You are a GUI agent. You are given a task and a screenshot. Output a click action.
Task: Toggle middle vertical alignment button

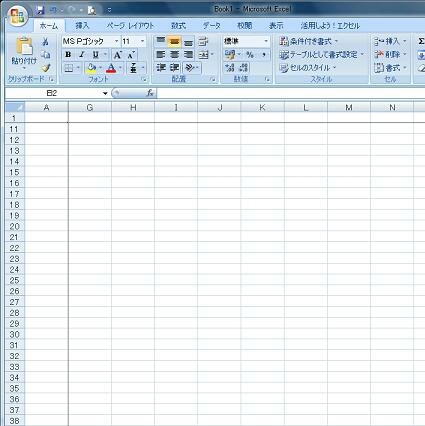pyautogui.click(x=174, y=42)
